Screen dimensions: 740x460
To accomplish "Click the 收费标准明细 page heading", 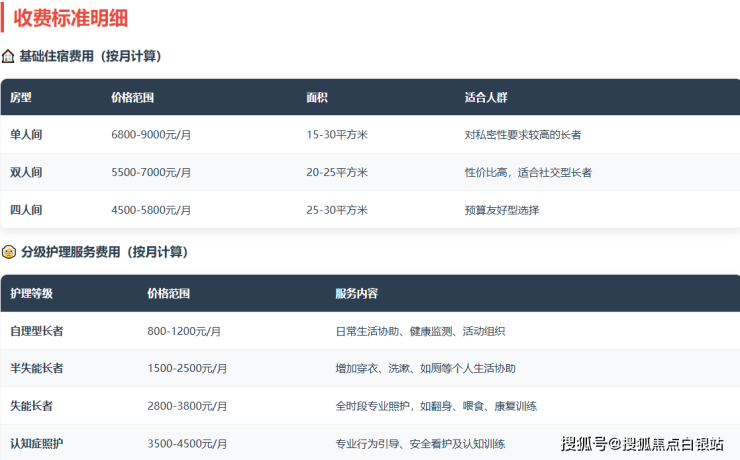I will (x=70, y=18).
